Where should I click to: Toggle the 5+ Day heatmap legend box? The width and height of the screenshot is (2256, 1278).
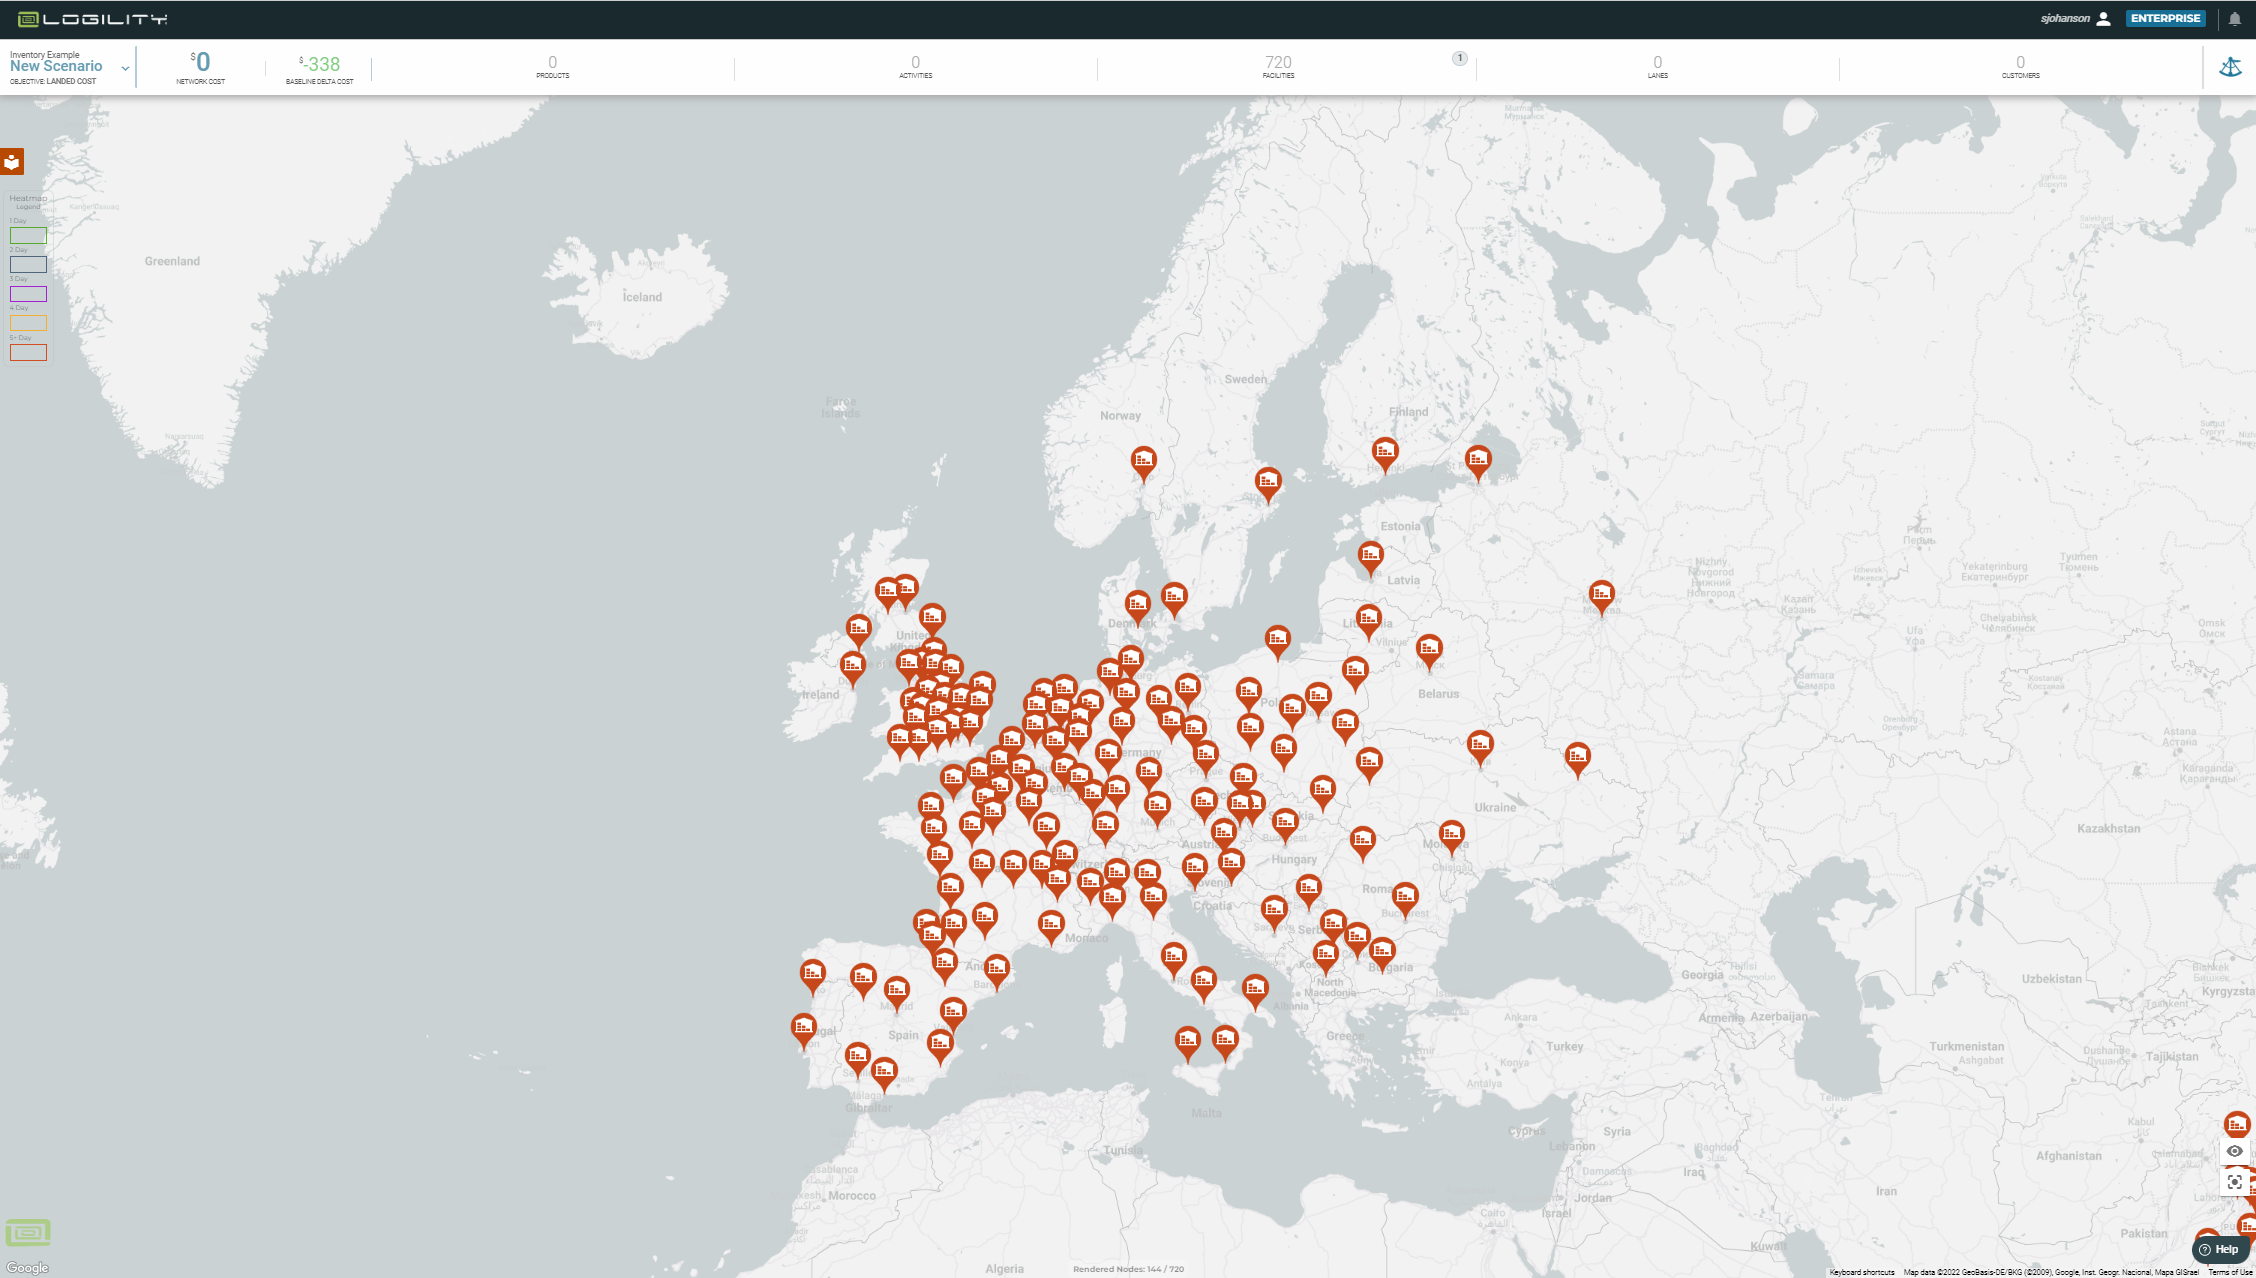[28, 352]
